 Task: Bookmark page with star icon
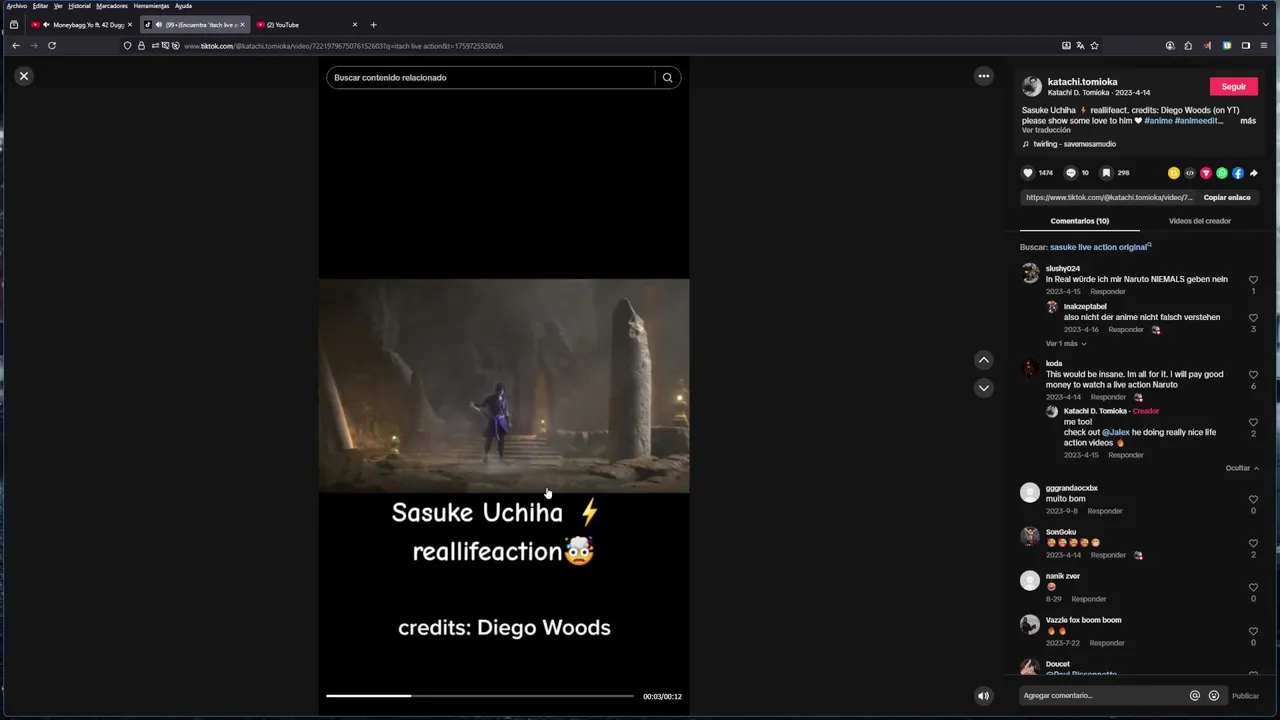pos(1094,46)
